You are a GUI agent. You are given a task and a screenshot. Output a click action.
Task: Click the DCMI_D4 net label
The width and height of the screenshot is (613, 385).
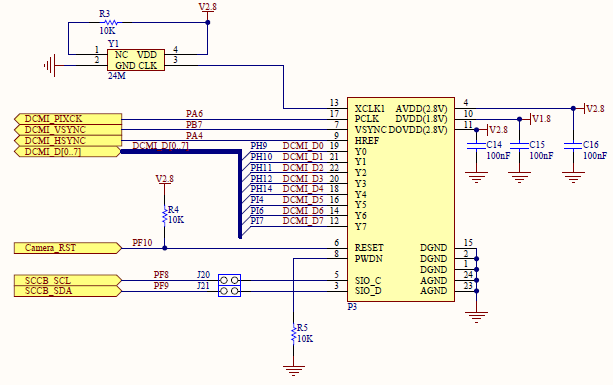(x=303, y=189)
